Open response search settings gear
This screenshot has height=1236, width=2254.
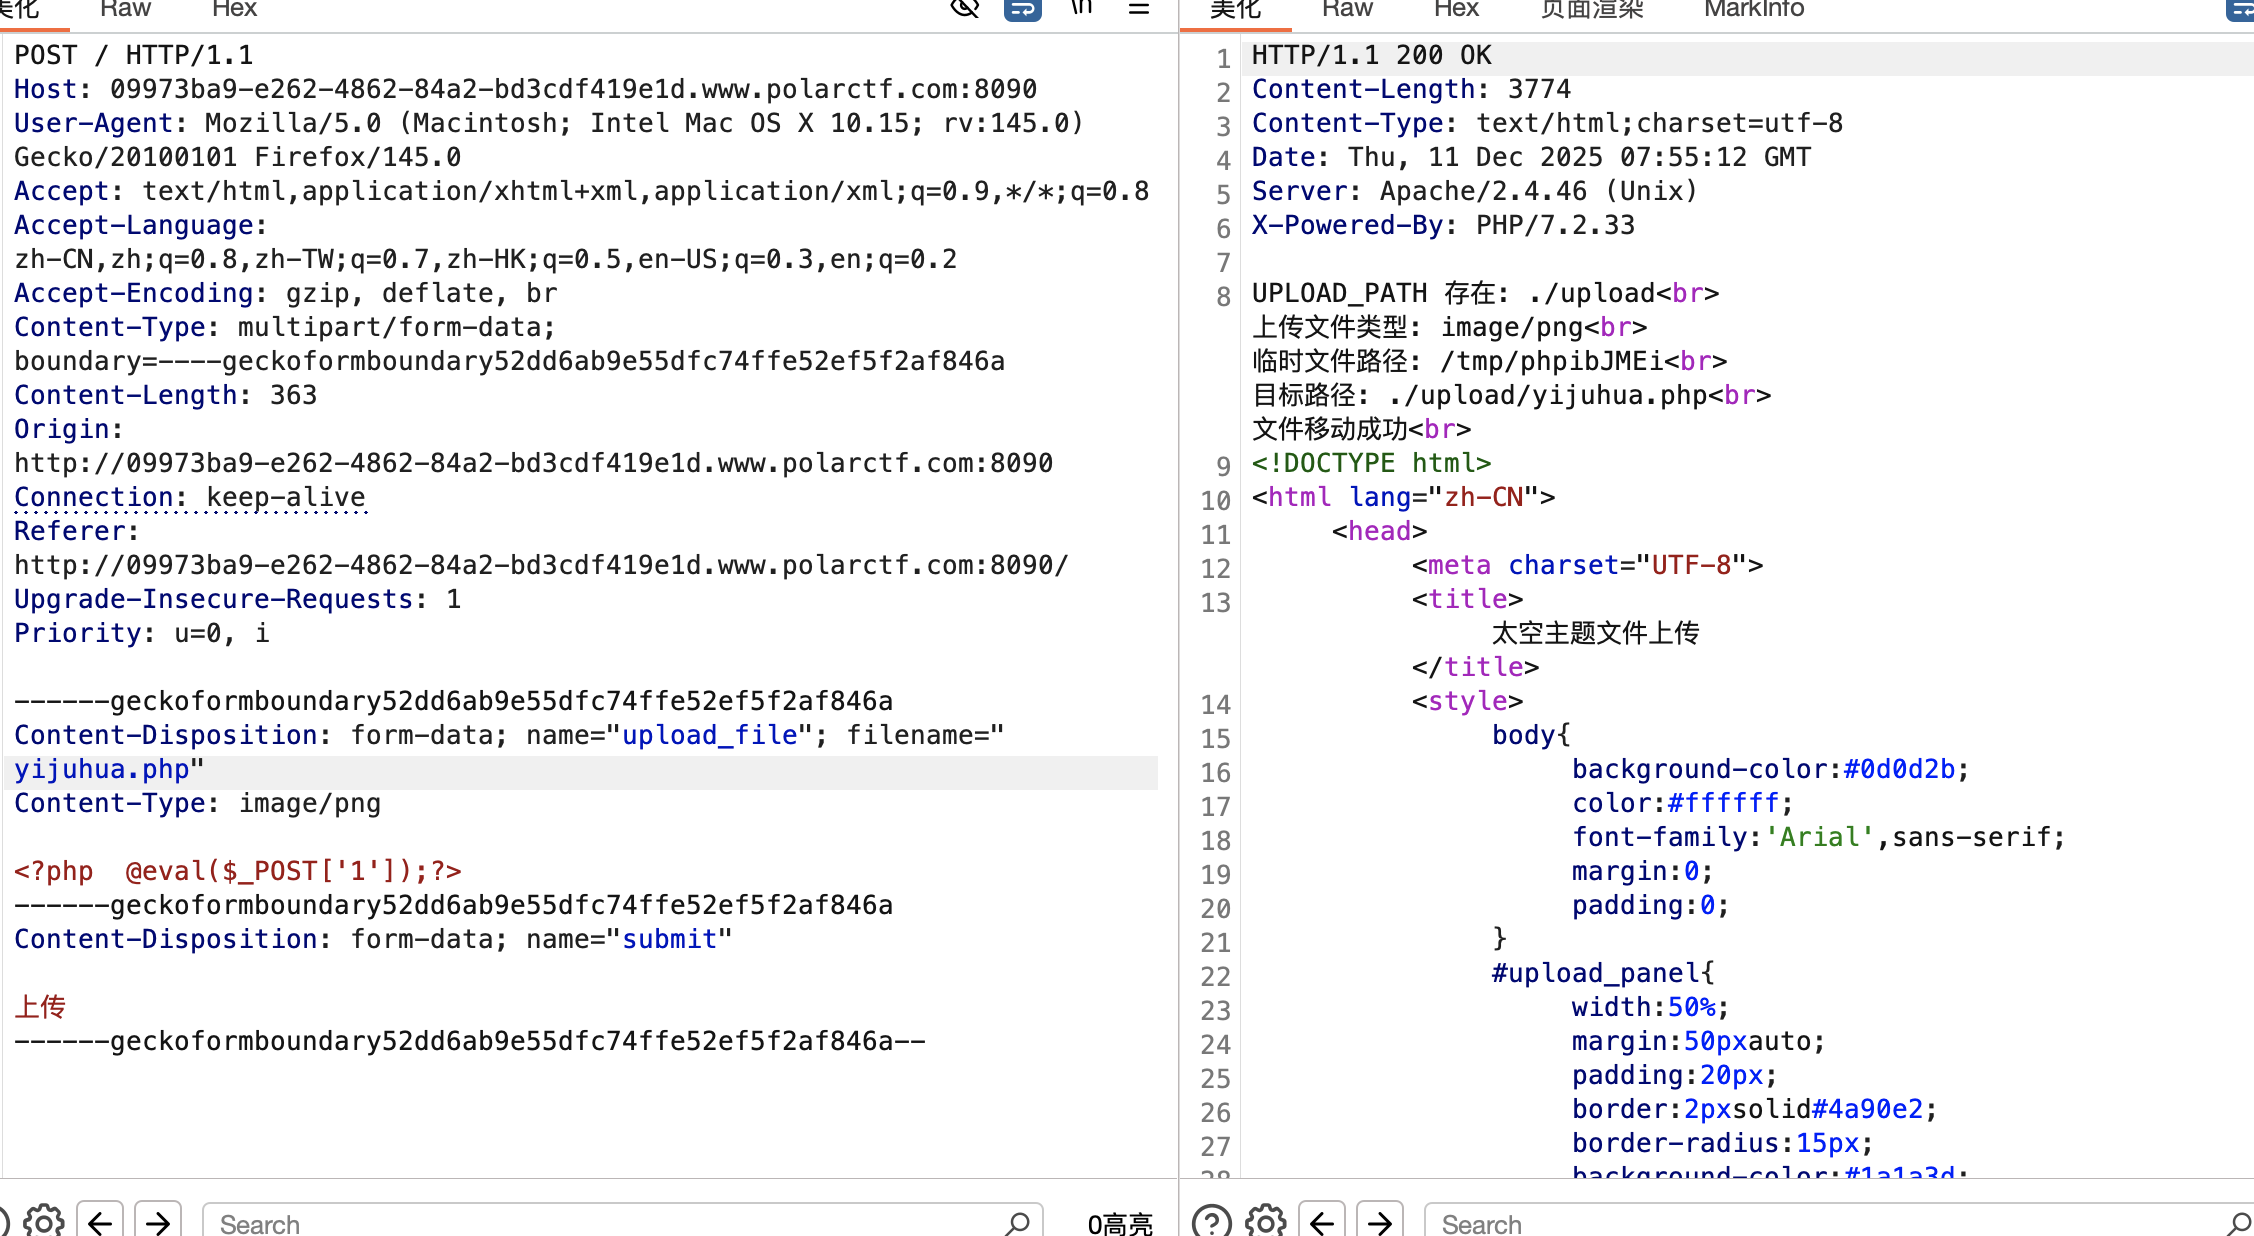click(x=1266, y=1221)
